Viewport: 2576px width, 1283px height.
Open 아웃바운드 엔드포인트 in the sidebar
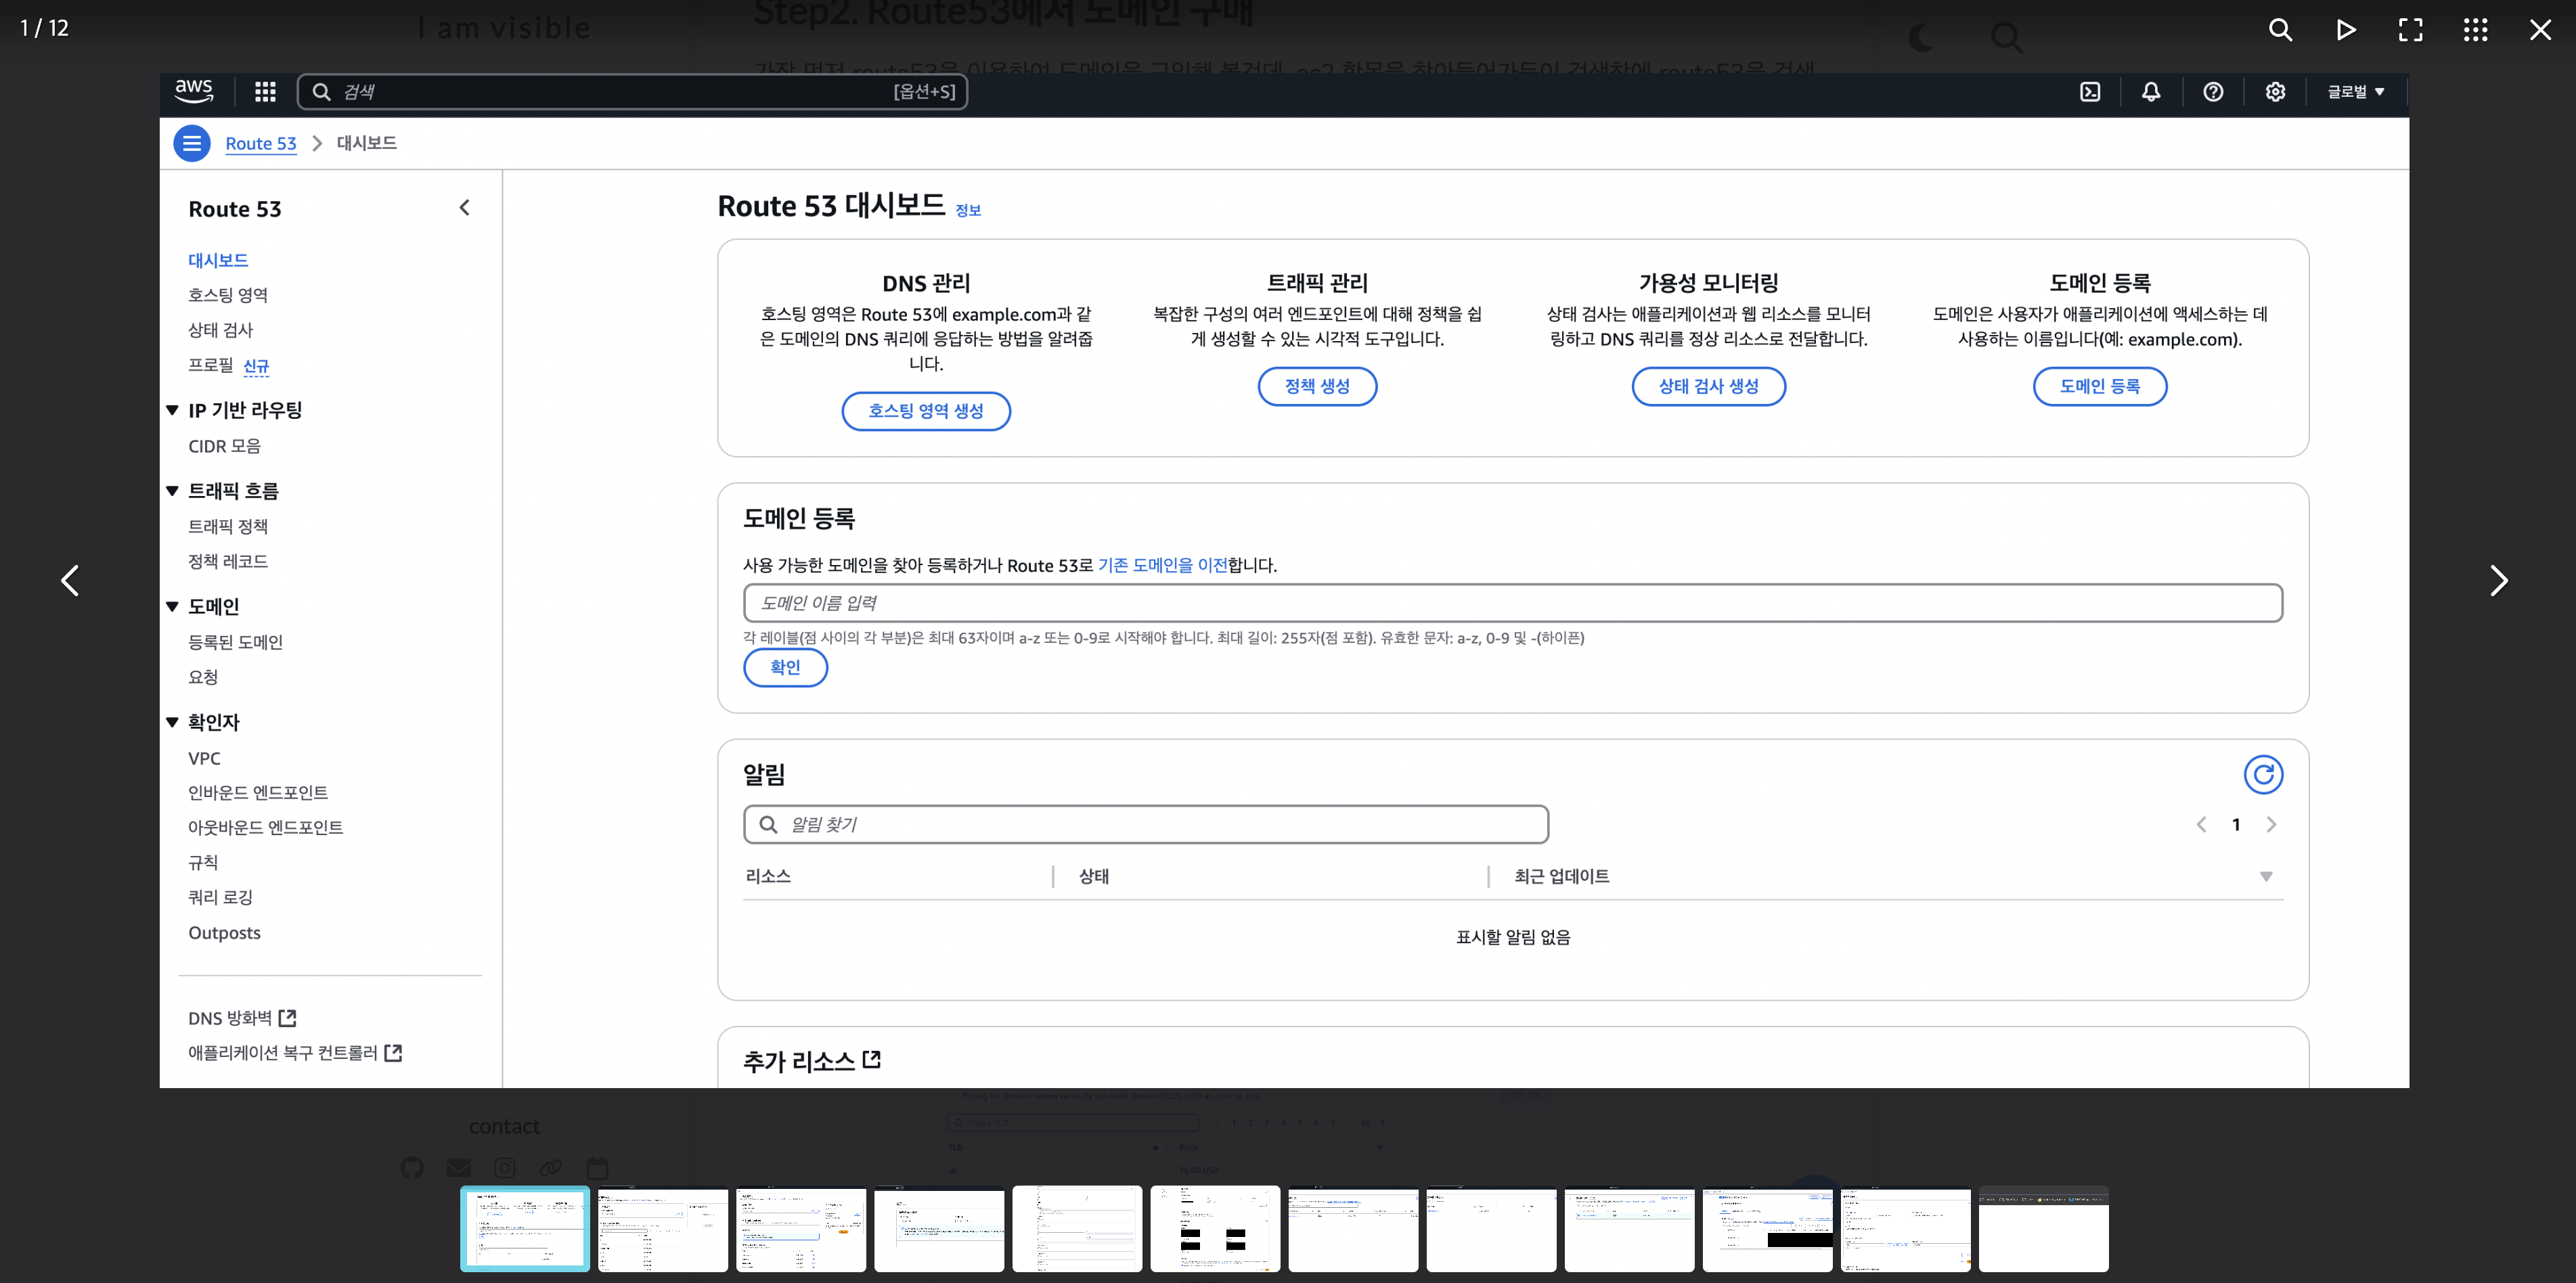pyautogui.click(x=265, y=827)
